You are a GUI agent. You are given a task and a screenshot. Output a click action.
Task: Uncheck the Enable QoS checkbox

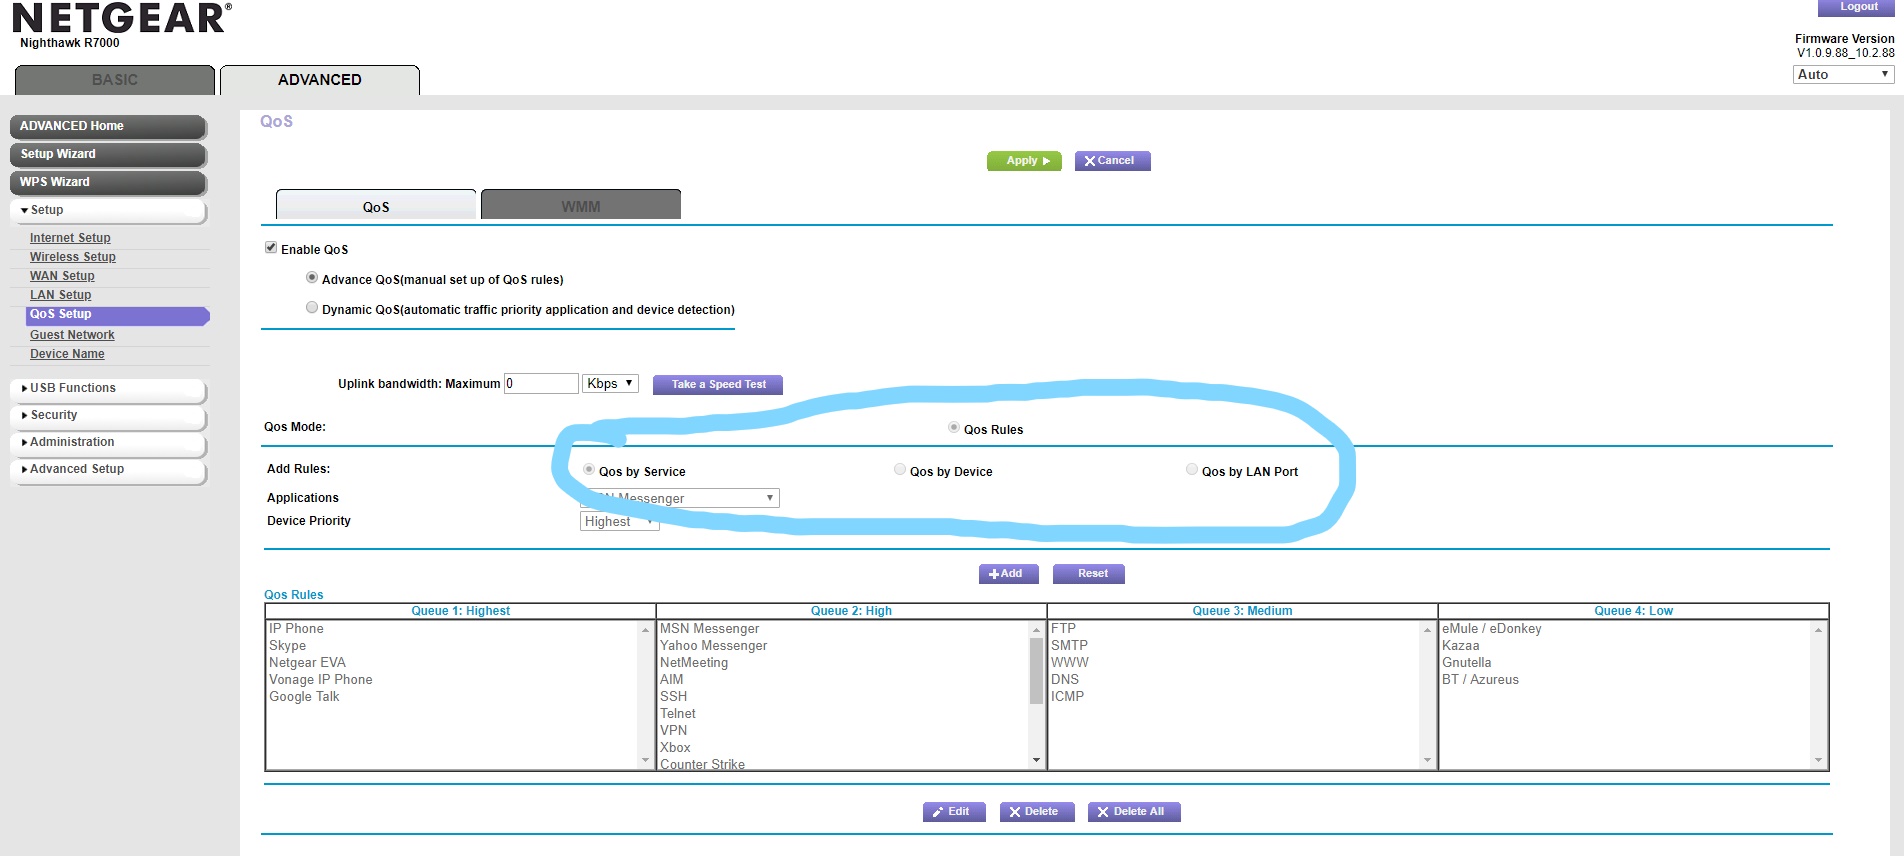pos(271,248)
